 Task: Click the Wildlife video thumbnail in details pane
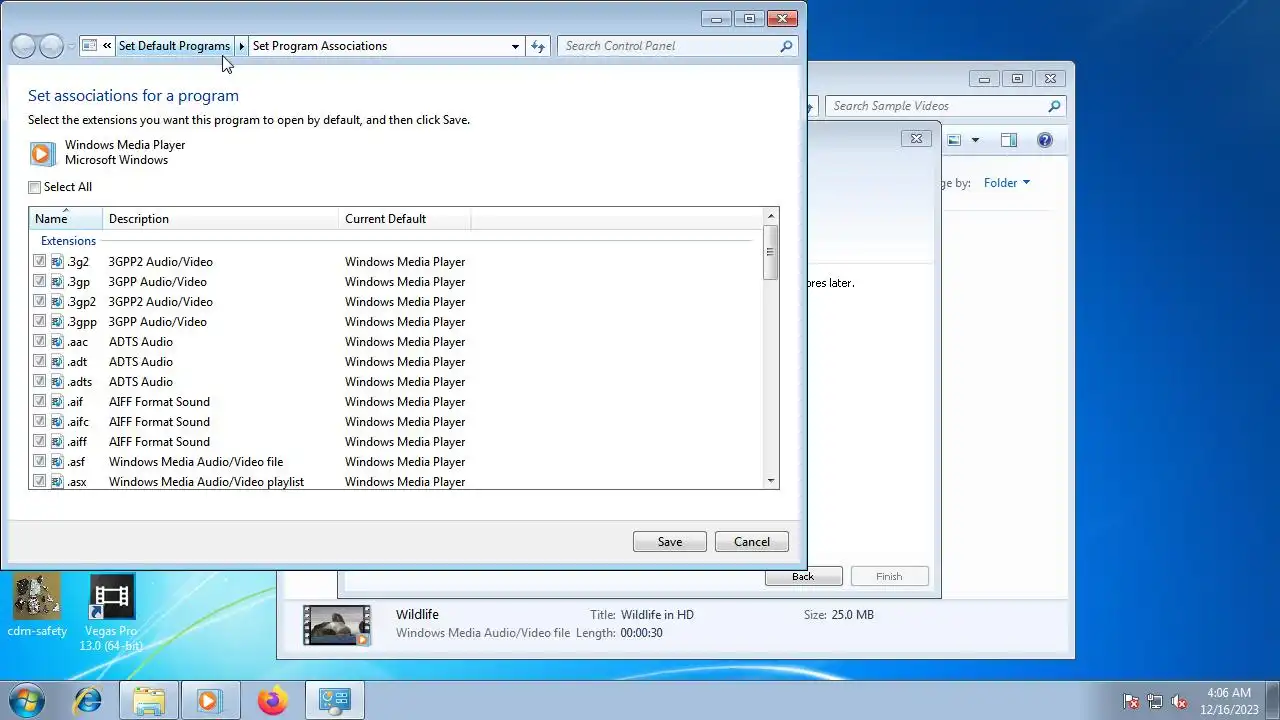(337, 625)
